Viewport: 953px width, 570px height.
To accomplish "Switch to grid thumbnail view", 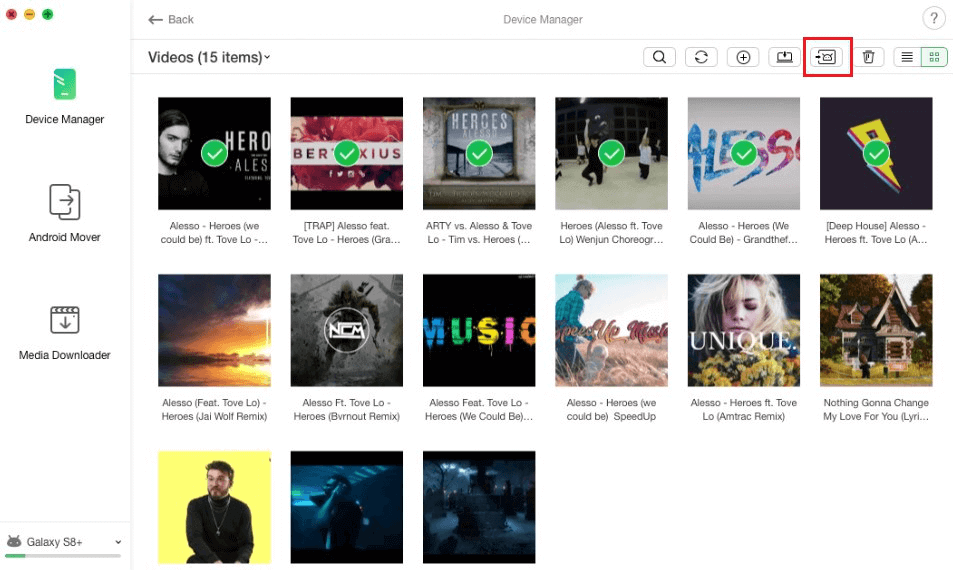I will 934,57.
